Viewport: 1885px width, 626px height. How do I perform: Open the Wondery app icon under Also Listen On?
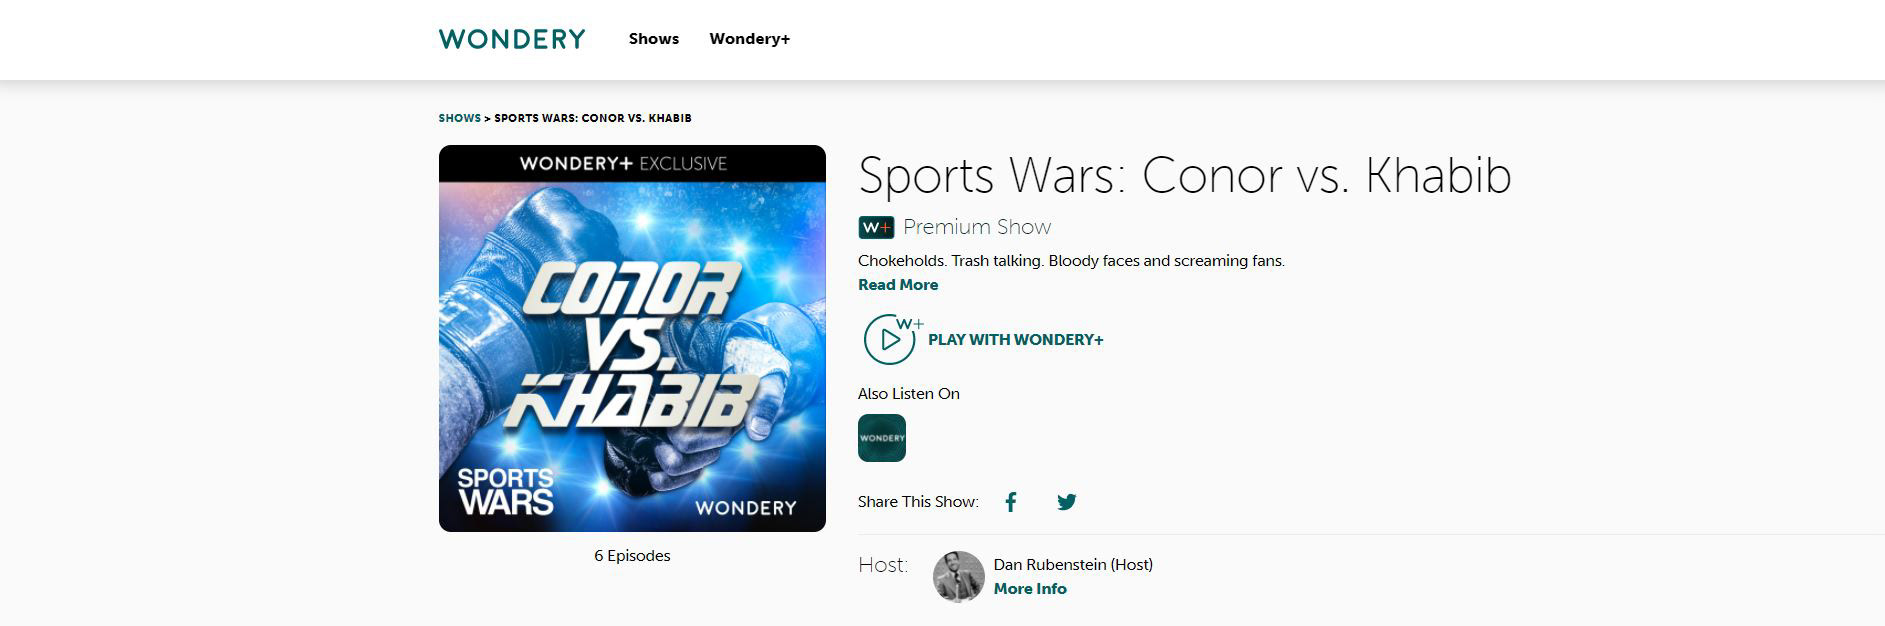point(882,438)
